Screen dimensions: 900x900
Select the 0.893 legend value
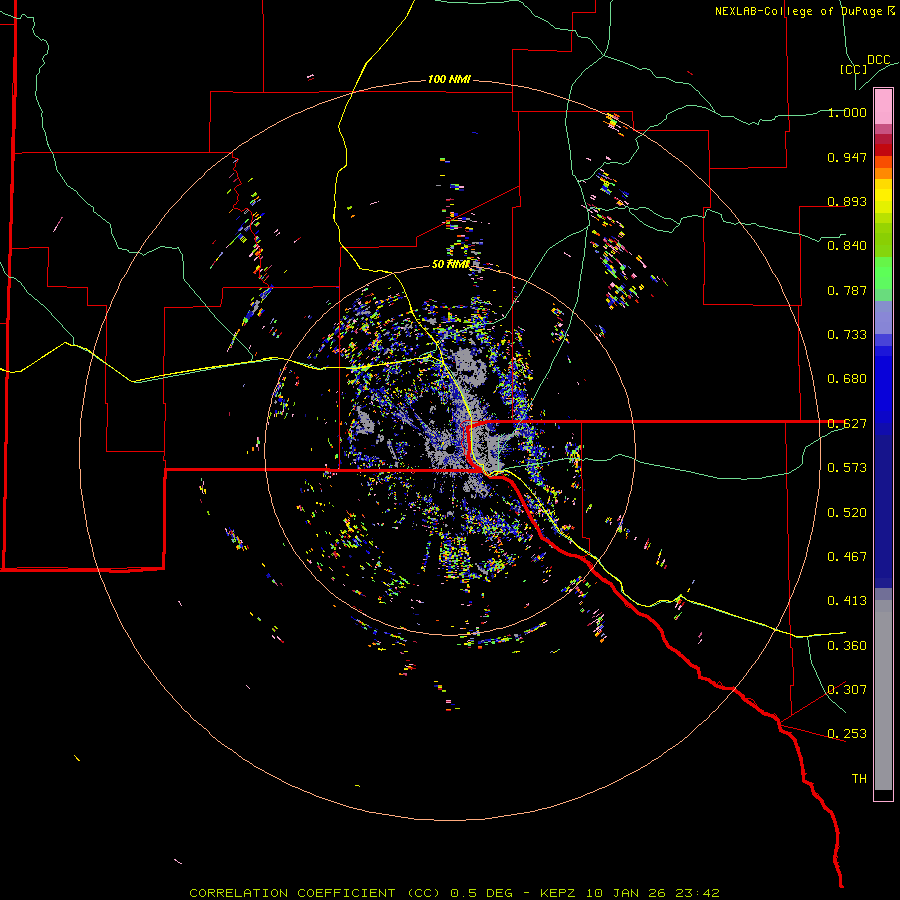pyautogui.click(x=847, y=201)
